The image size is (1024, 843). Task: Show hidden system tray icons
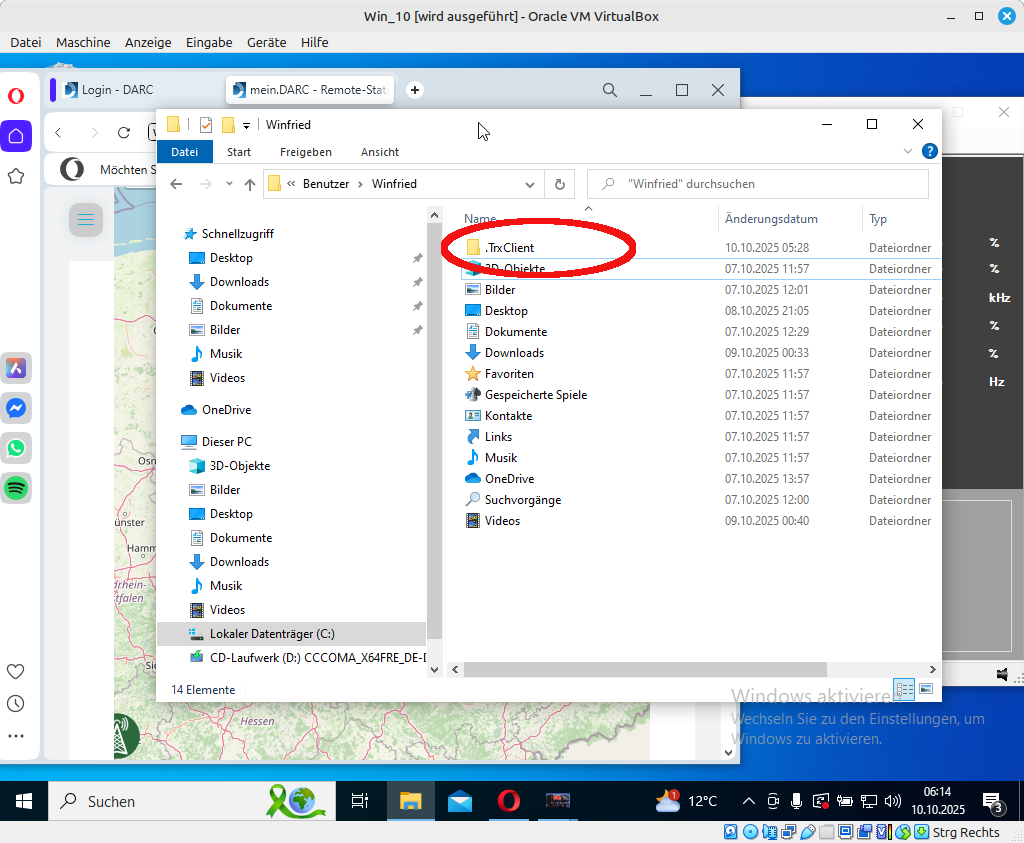click(x=748, y=801)
